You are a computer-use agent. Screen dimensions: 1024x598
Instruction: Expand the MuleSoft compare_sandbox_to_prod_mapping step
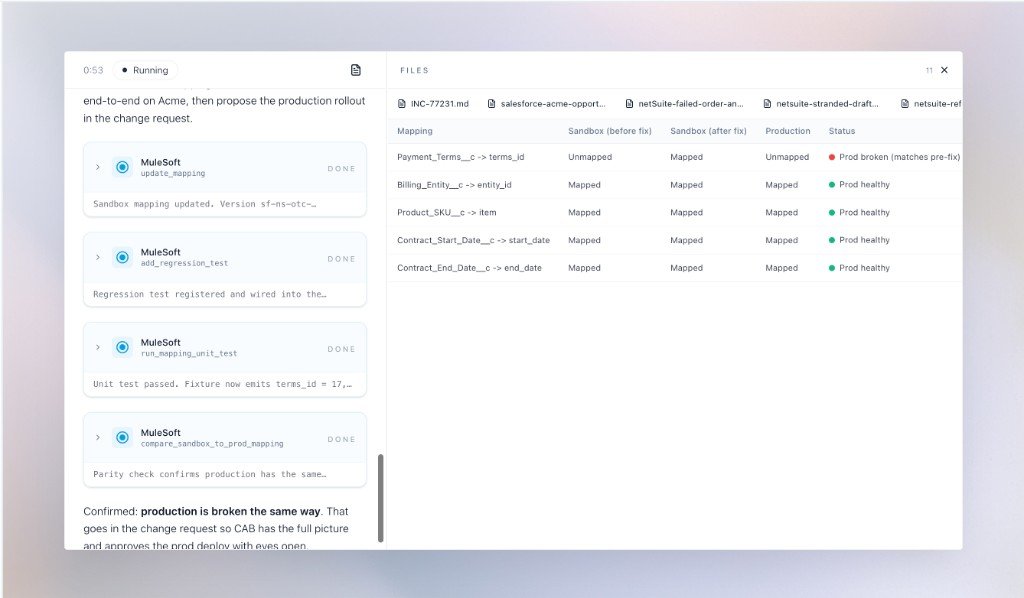pyautogui.click(x=98, y=437)
